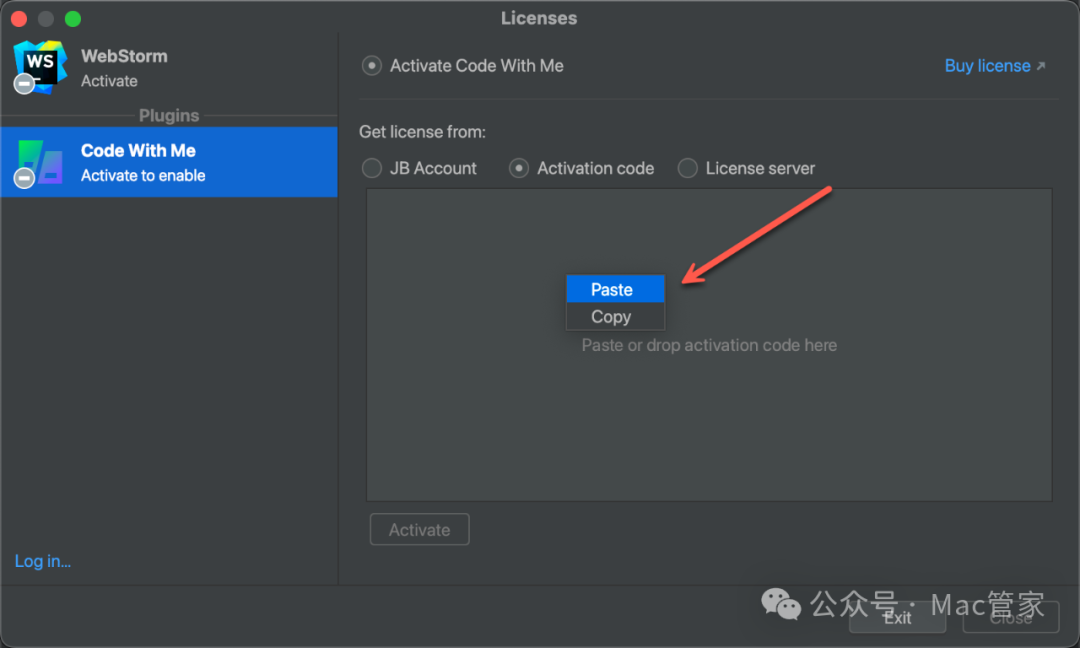Click the external arrow beside Buy license

pos(1041,66)
